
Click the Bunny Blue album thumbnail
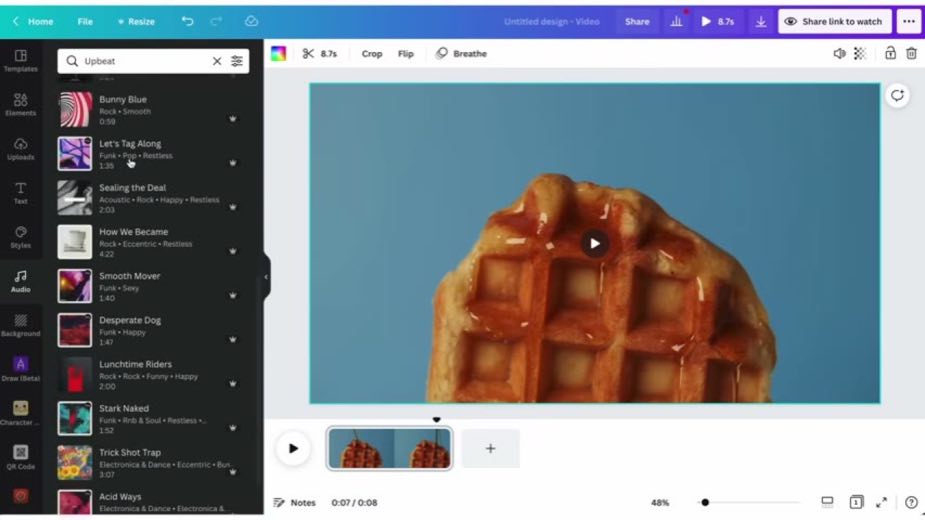[x=75, y=109]
